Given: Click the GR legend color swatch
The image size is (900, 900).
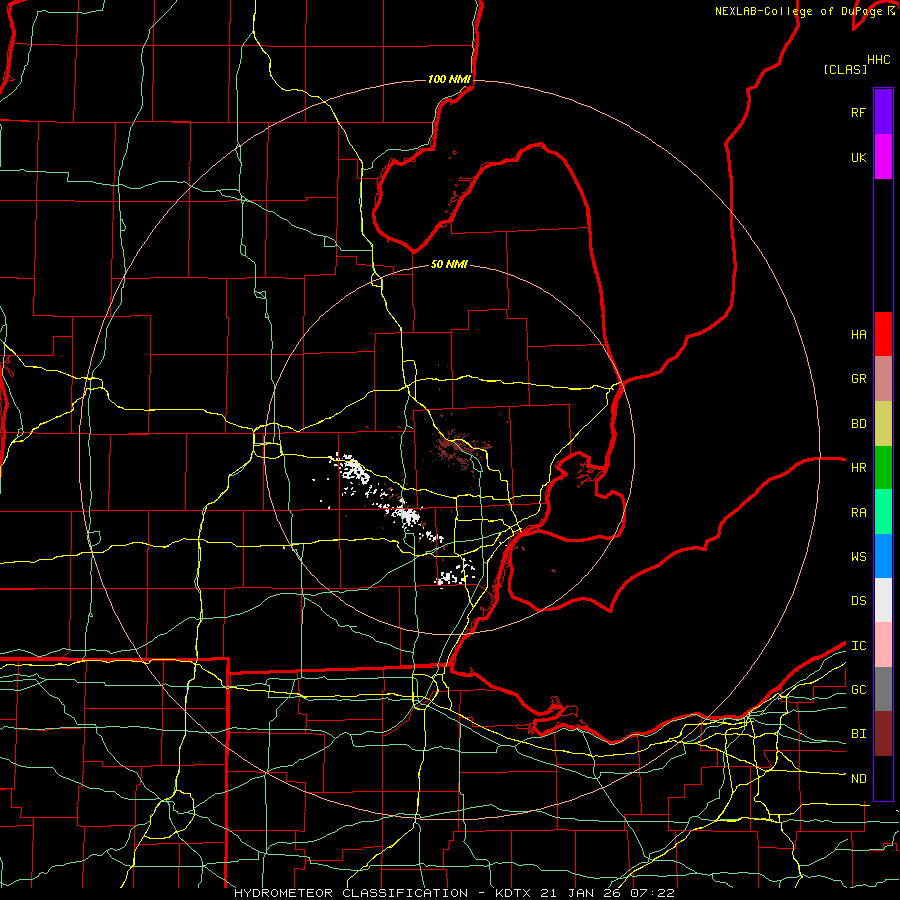Looking at the screenshot, I should [883, 379].
